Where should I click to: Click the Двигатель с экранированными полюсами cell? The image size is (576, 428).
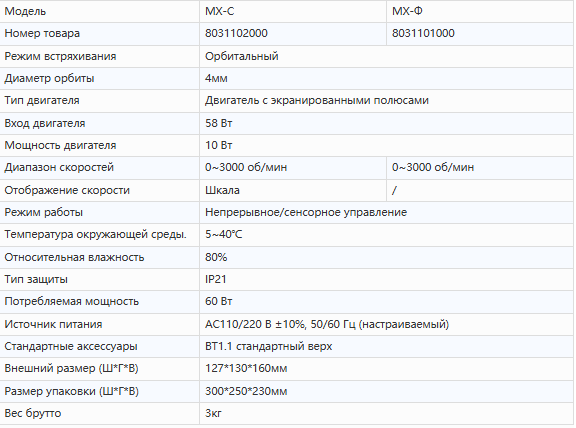[386, 101]
